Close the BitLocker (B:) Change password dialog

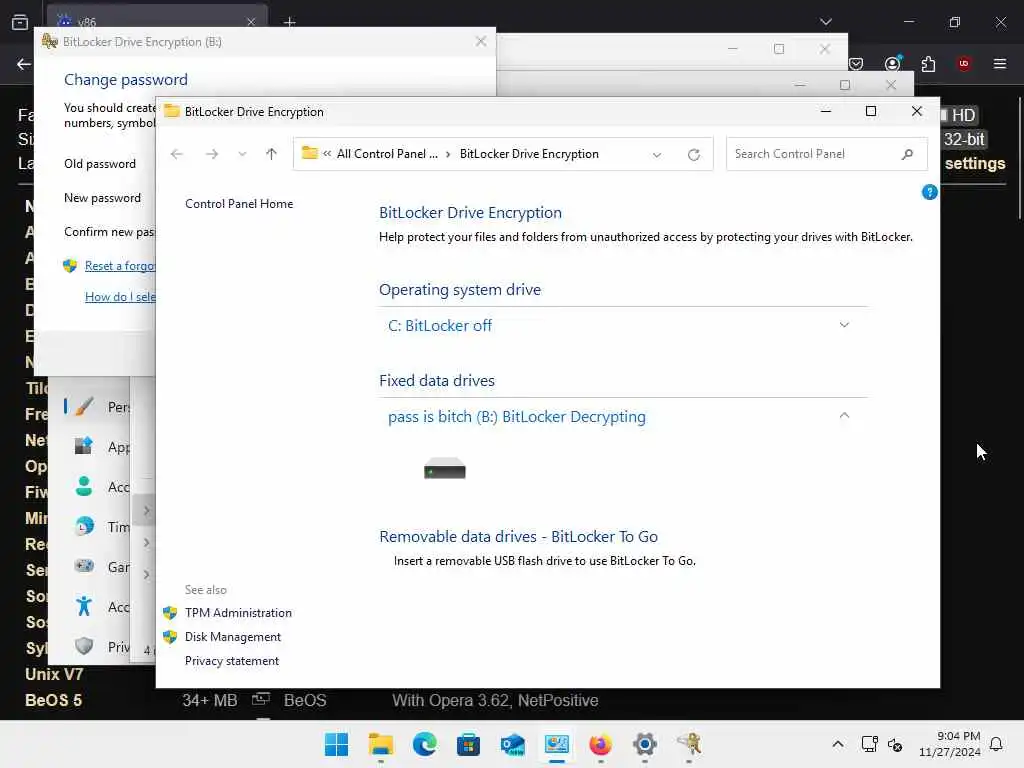[481, 42]
